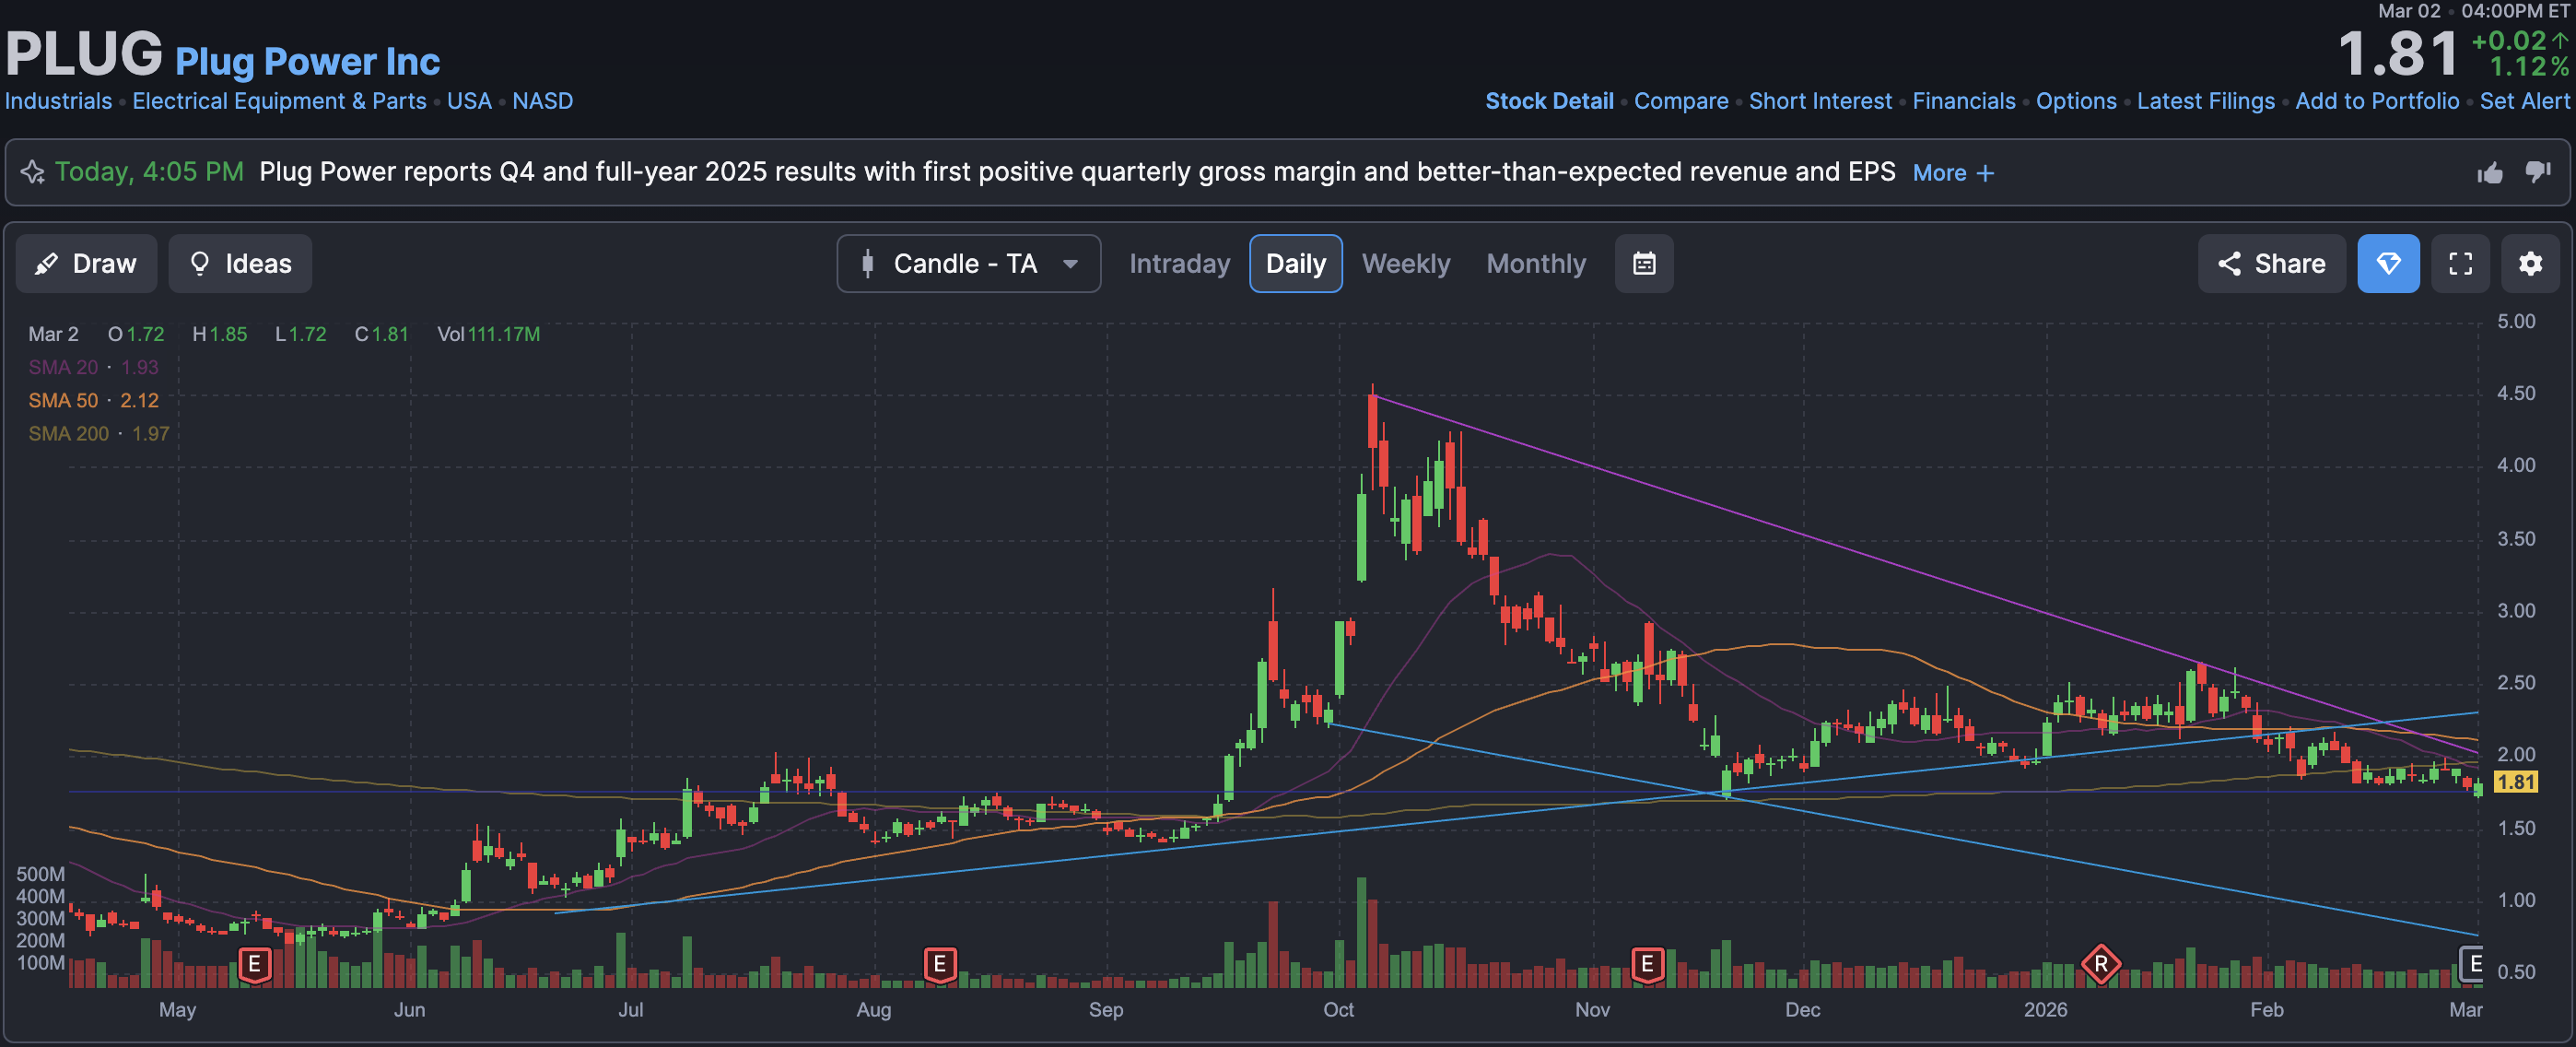Click the blue diamond premium icon
Image resolution: width=2576 pixels, height=1047 pixels.
coord(2388,264)
